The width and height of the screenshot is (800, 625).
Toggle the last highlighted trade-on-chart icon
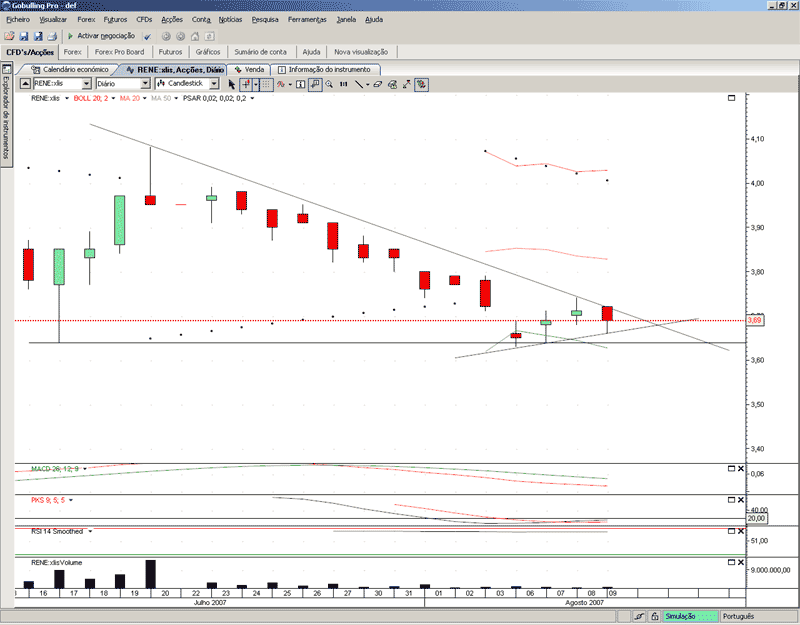point(421,84)
